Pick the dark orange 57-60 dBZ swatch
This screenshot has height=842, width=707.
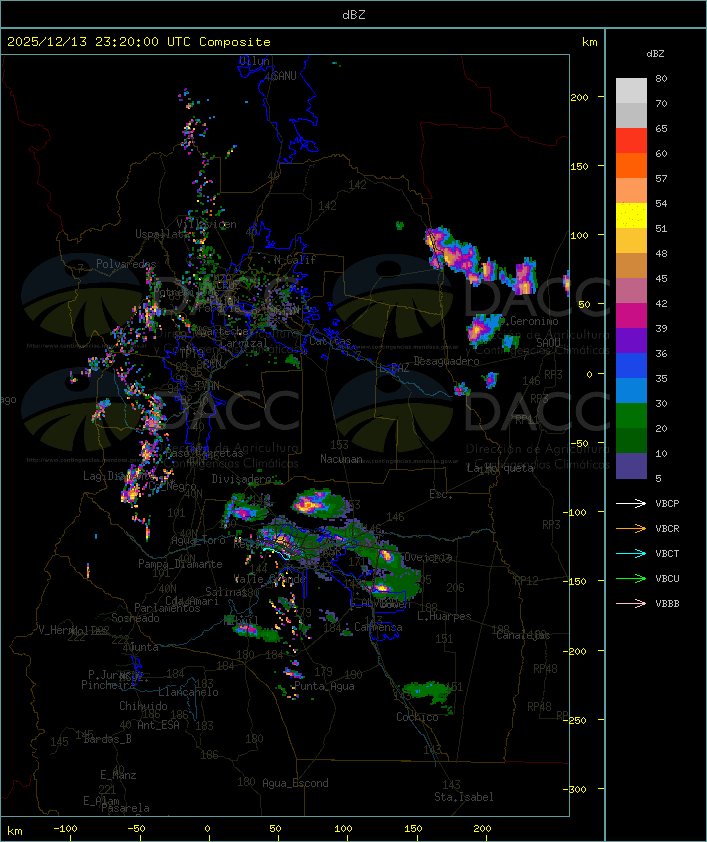tap(631, 165)
